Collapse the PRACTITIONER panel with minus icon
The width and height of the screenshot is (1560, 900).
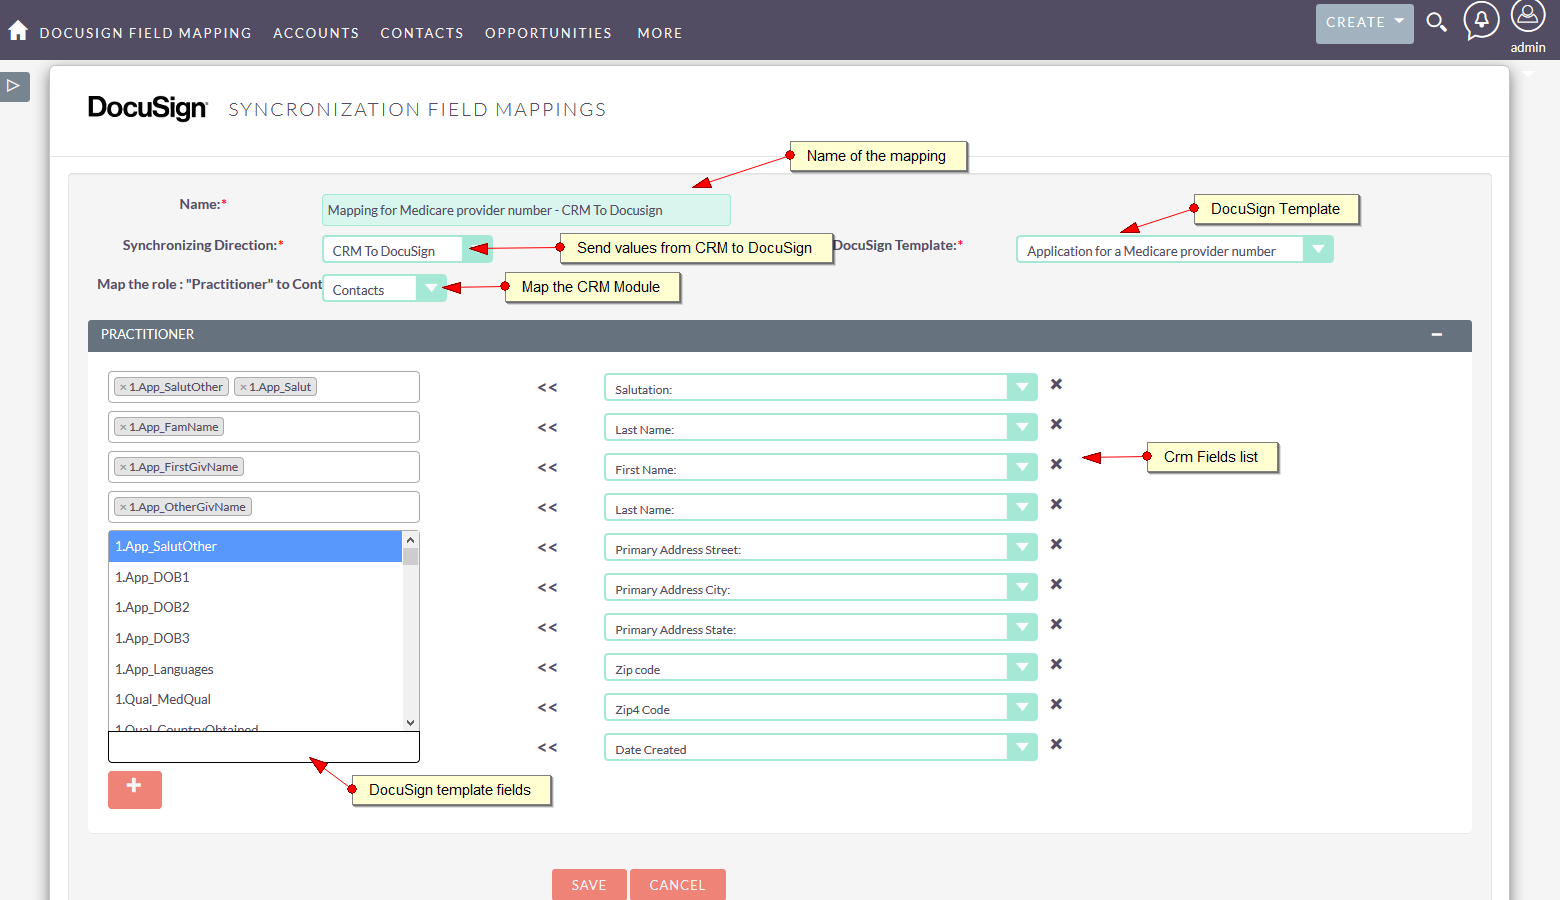tap(1436, 335)
